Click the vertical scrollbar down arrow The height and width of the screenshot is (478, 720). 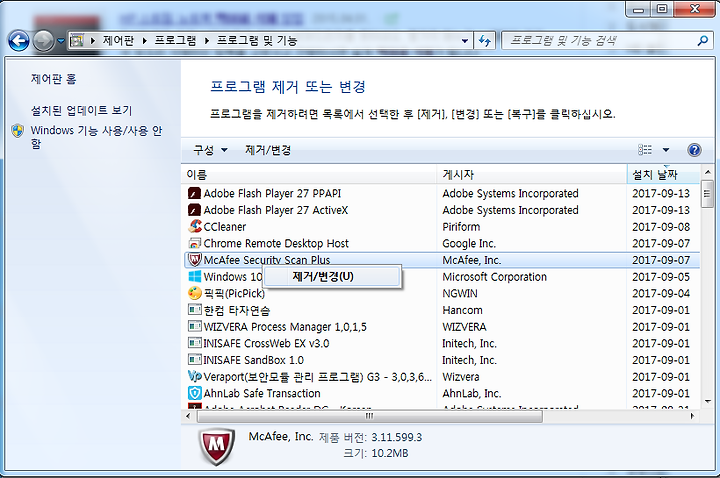707,401
